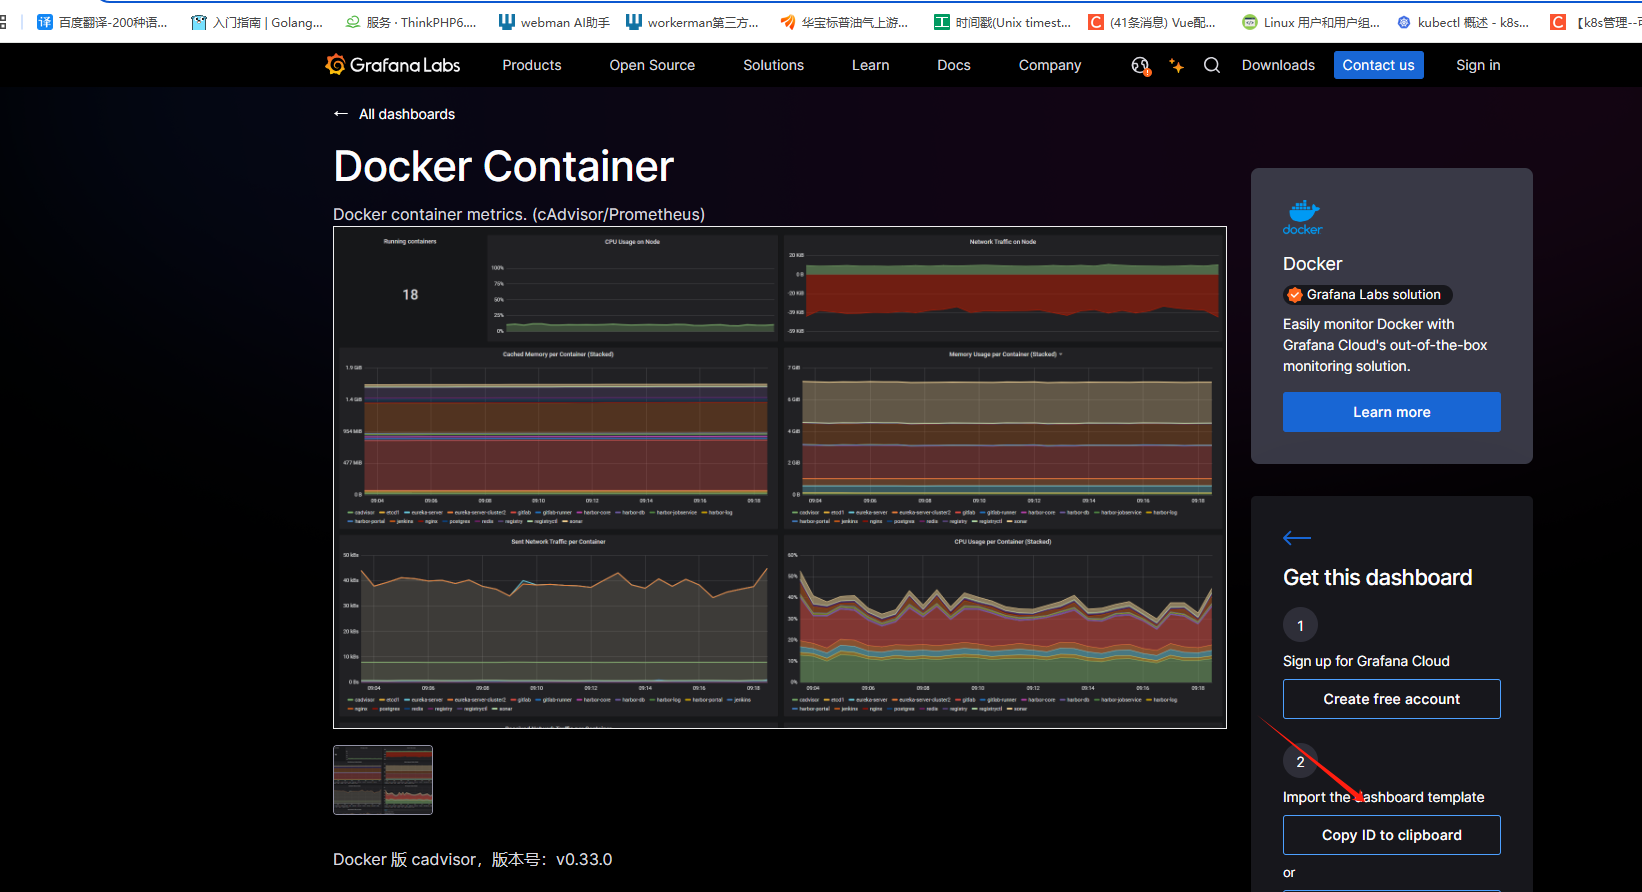Click the Create free account button
Image resolution: width=1642 pixels, height=892 pixels.
click(x=1391, y=699)
